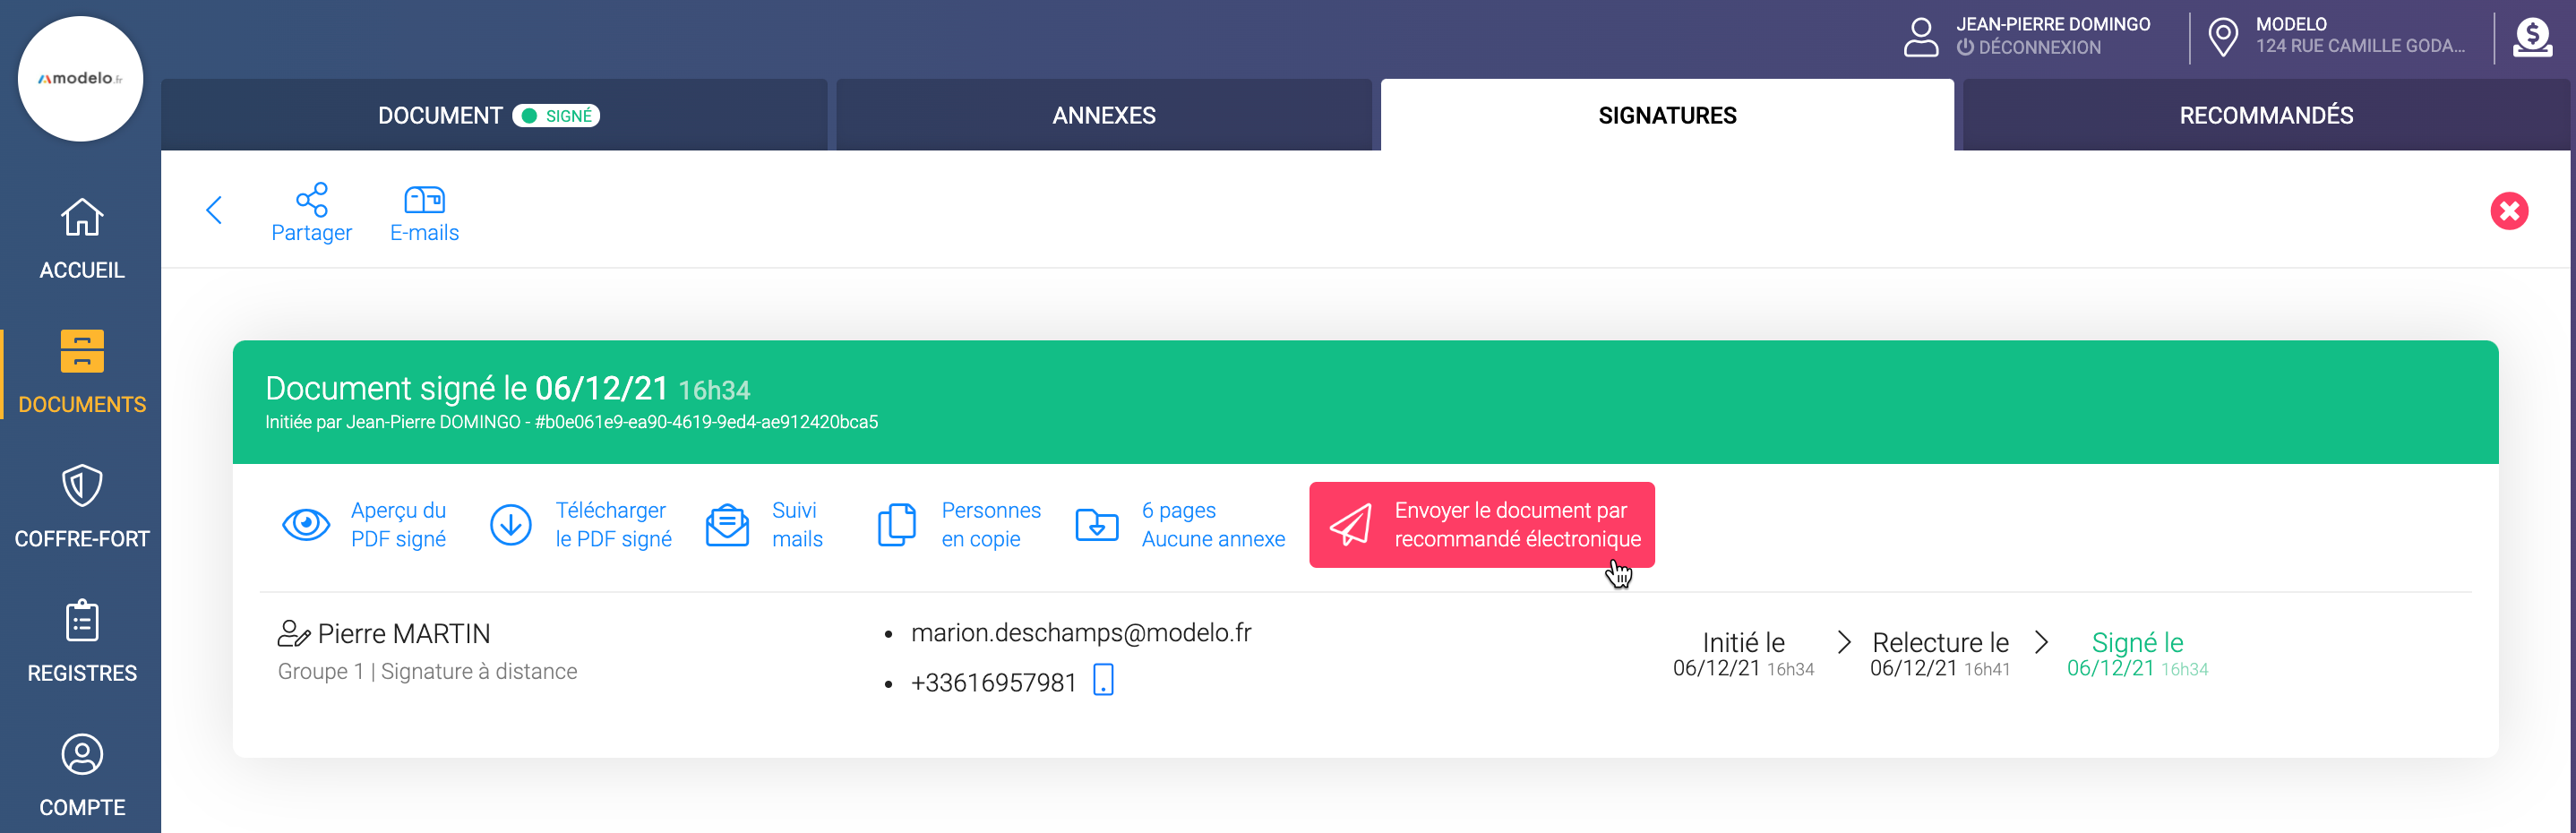The image size is (2576, 833).
Task: Open the Coffre-fort section
Action: tap(82, 506)
